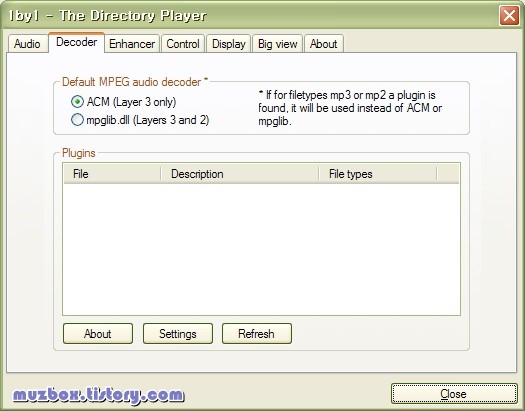525x411 pixels.
Task: Go to the Control tab
Action: pyautogui.click(x=183, y=44)
